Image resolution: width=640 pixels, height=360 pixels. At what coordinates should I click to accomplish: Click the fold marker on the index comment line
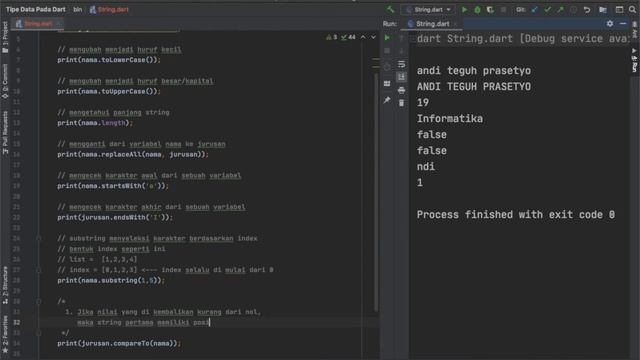pos(39,270)
